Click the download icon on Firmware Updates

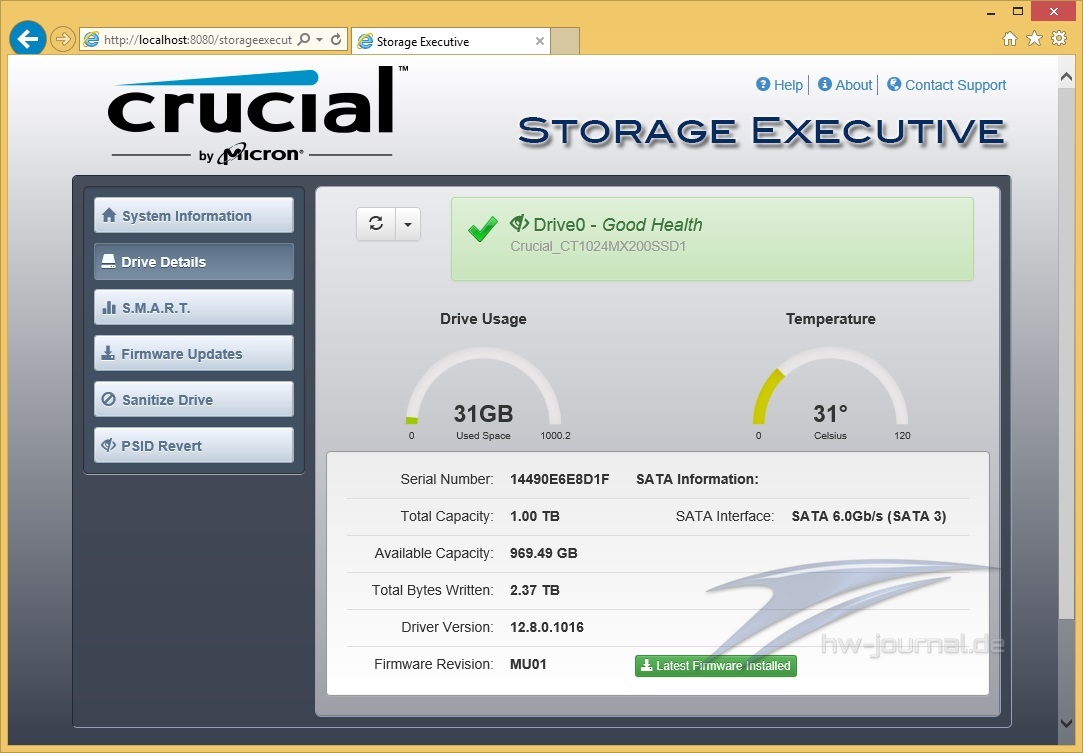108,353
